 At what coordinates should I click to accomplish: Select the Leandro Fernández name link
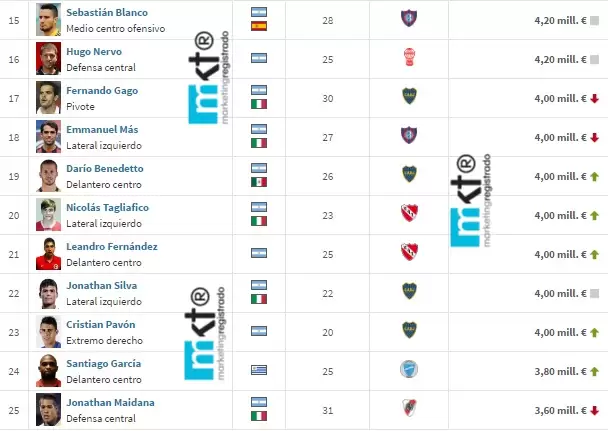point(111,246)
